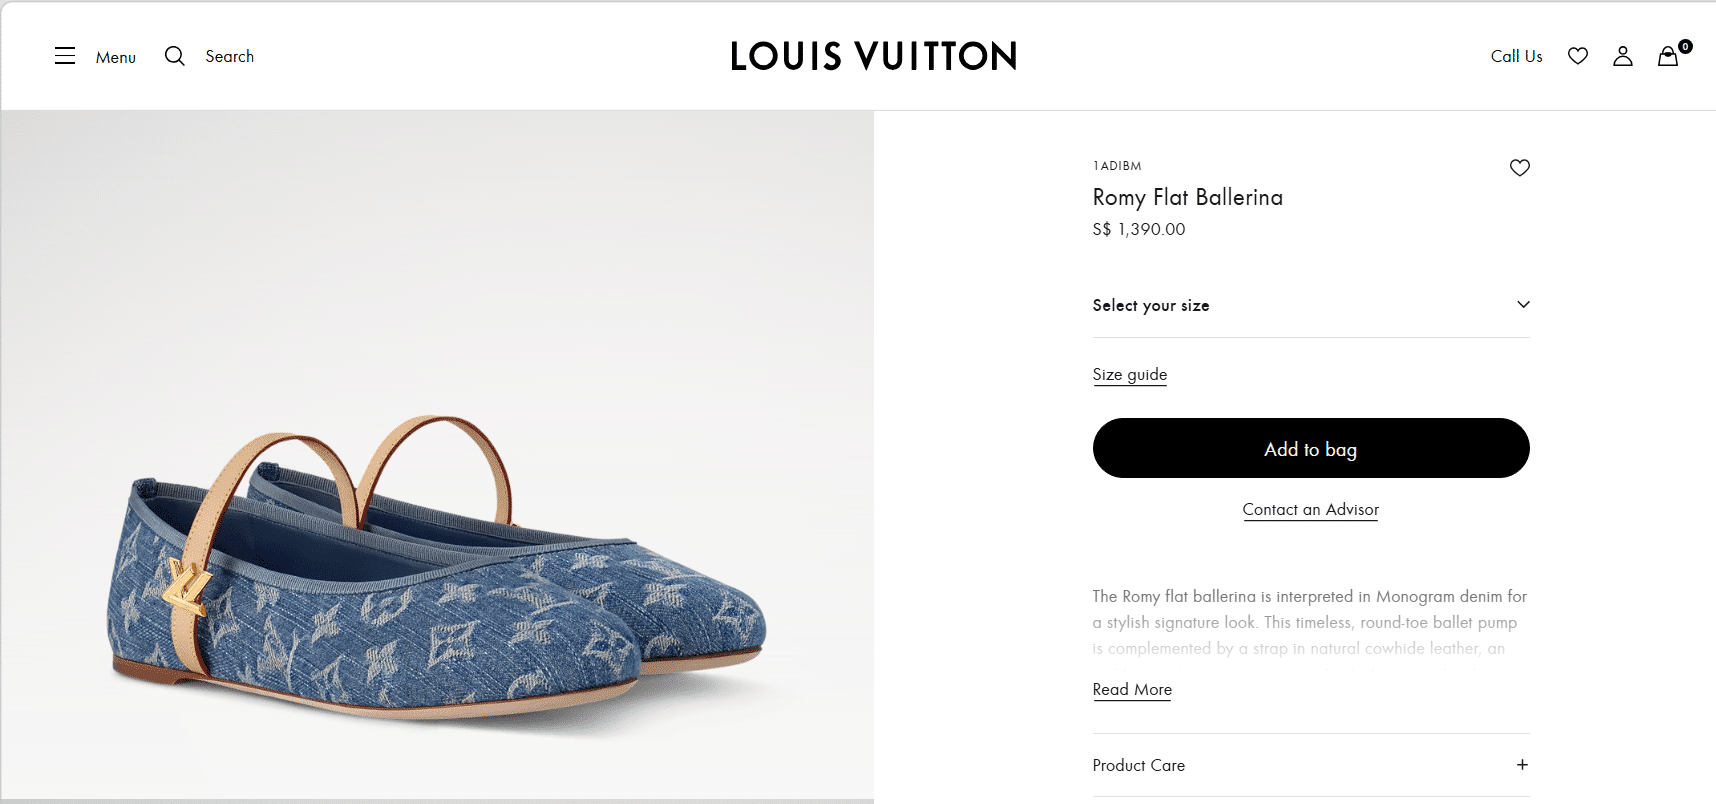Click the Romy Flat Ballerina product title
Viewport: 1716px width, 804px height.
click(x=1187, y=197)
